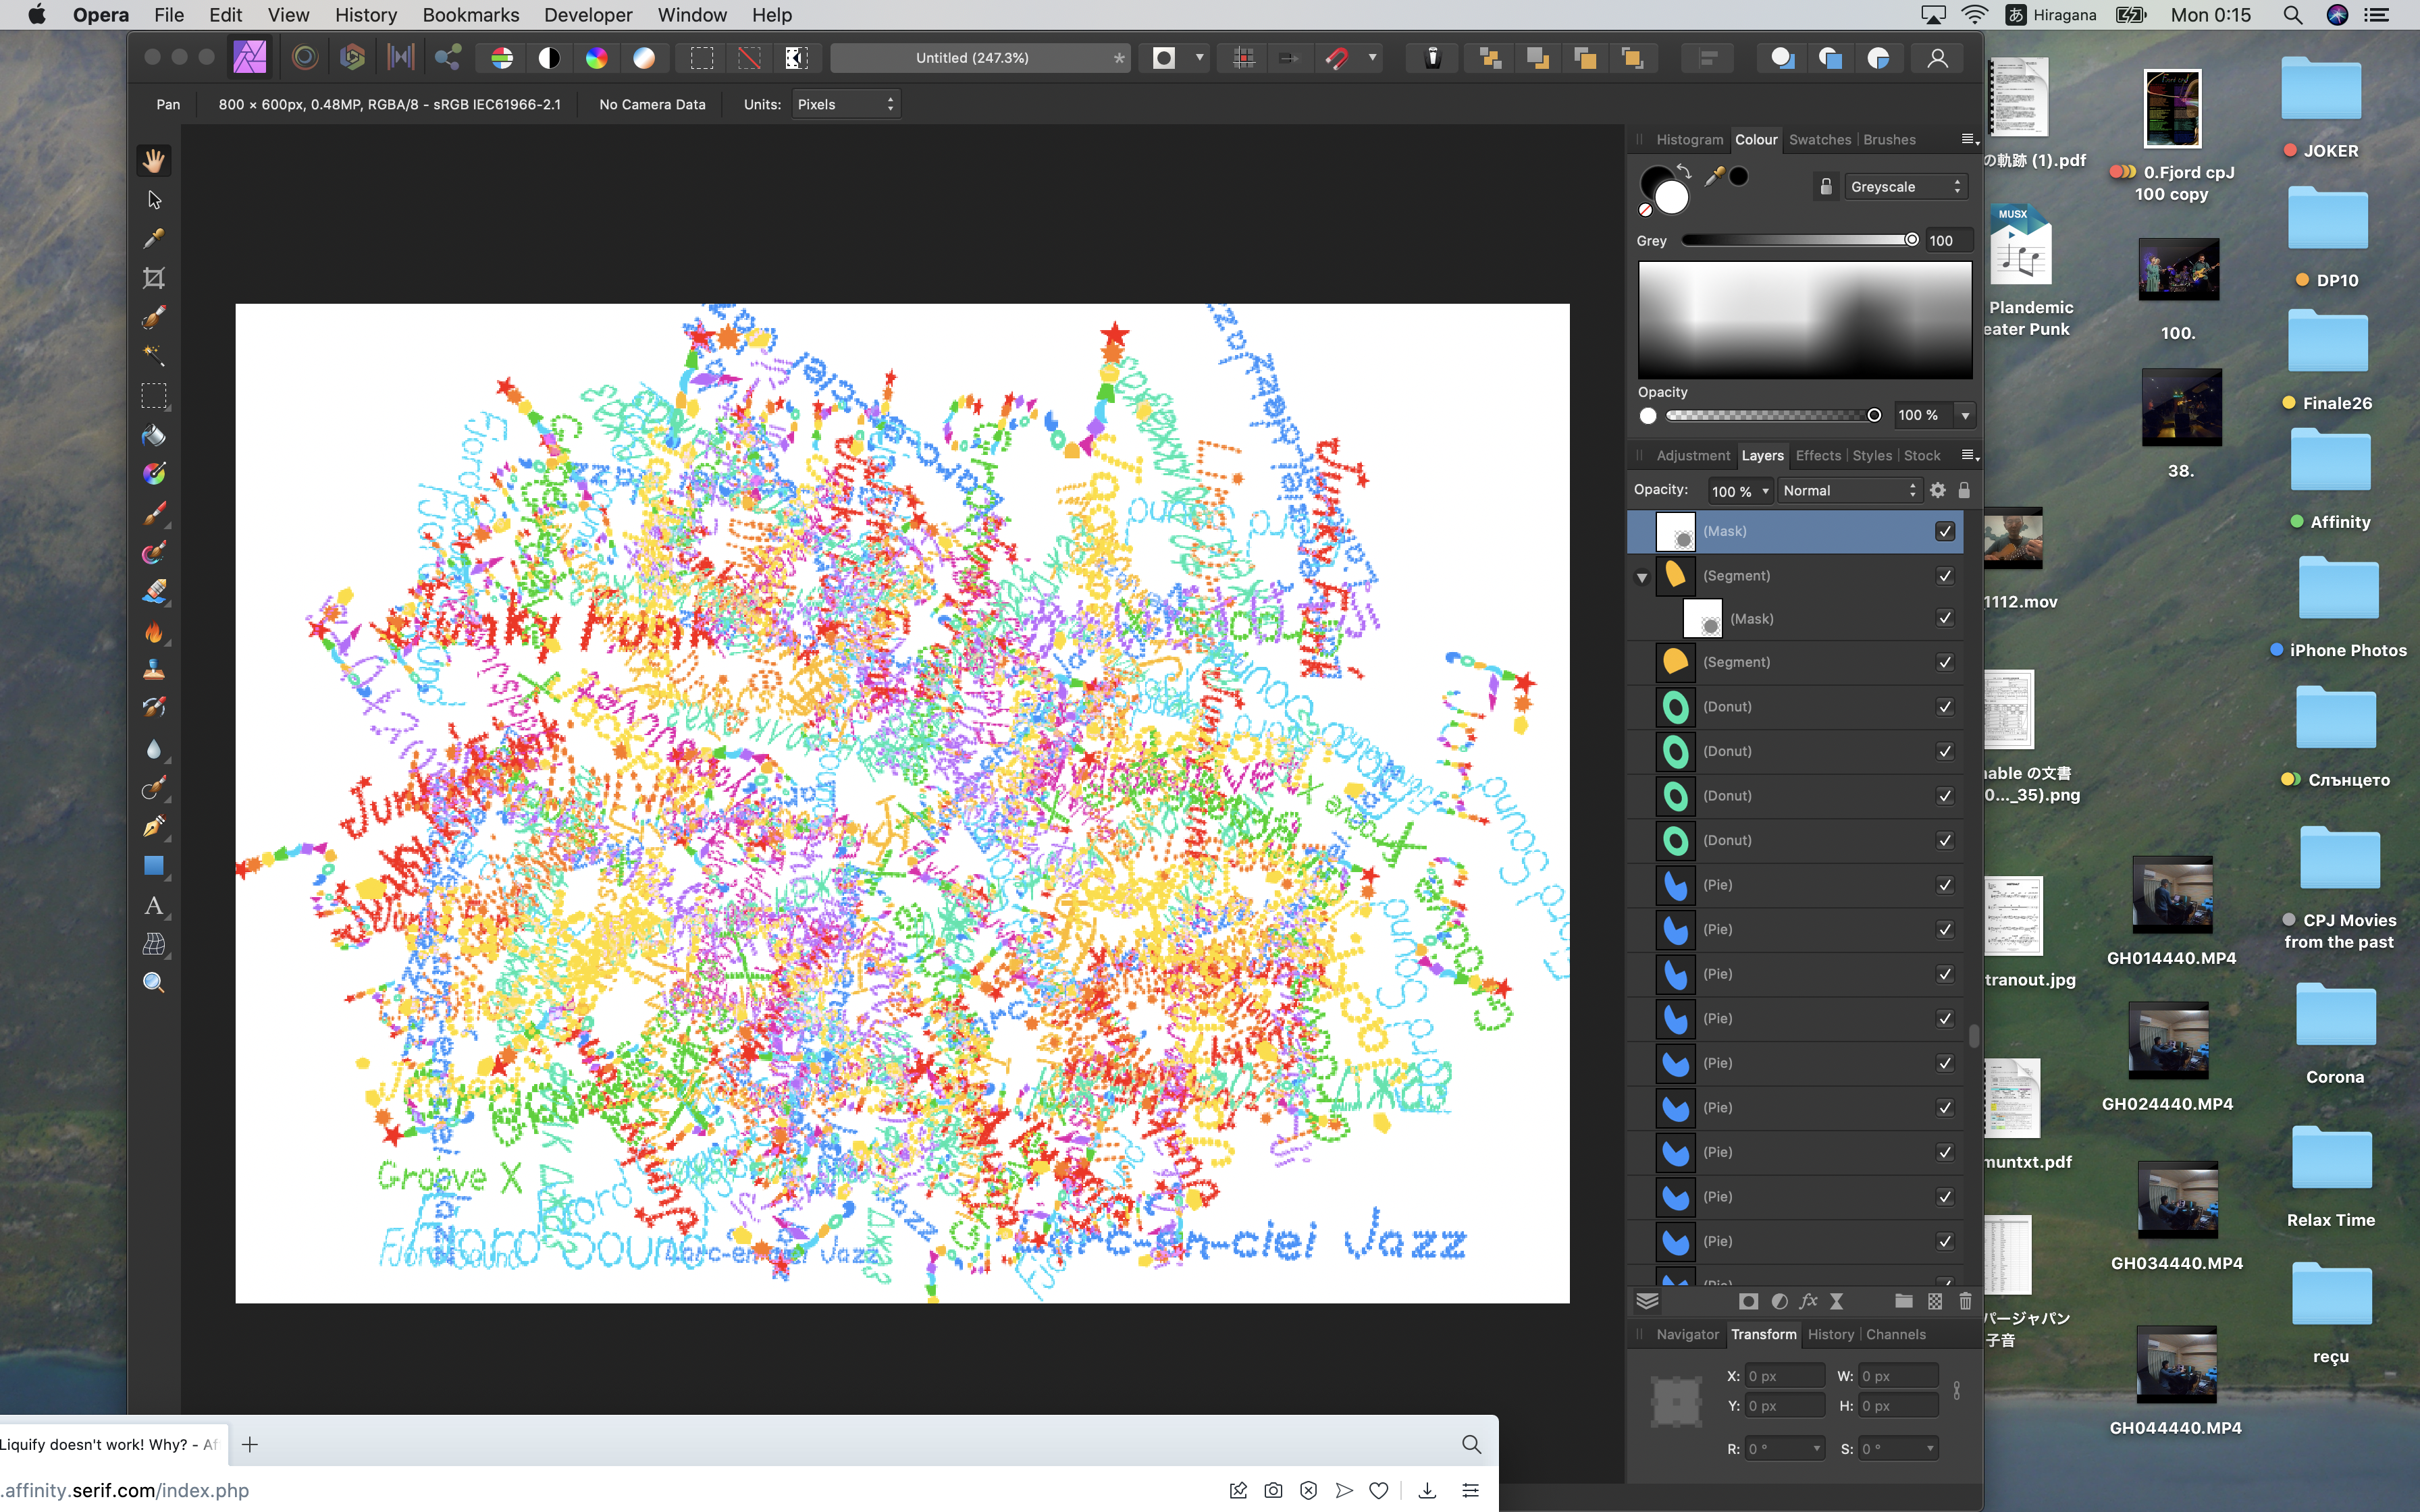Open the rotation R field dropdown
2420x1512 pixels.
(1816, 1448)
